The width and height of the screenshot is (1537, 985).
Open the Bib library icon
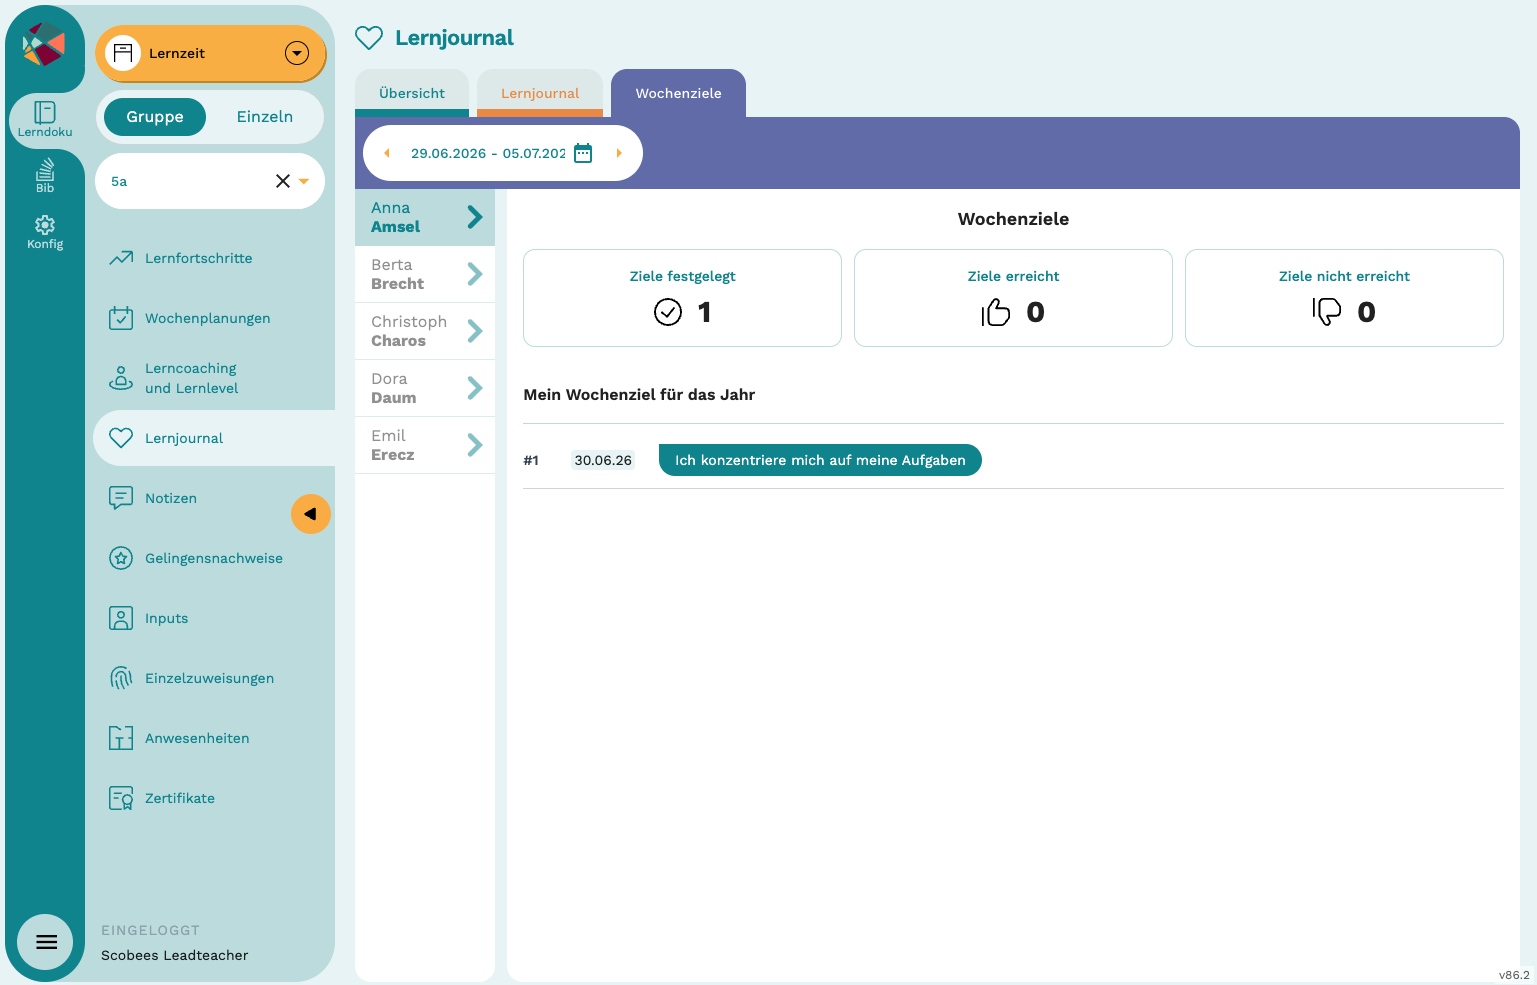click(45, 175)
